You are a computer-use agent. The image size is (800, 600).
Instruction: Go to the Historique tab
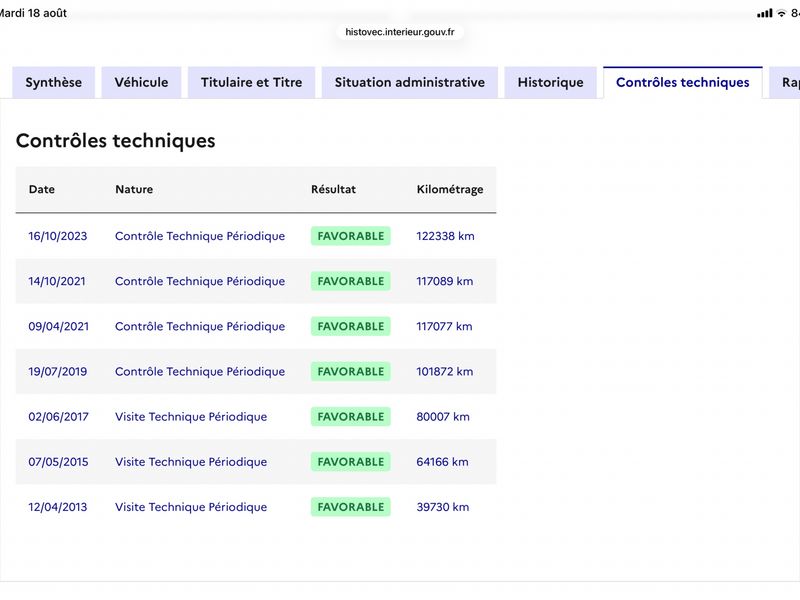point(551,82)
